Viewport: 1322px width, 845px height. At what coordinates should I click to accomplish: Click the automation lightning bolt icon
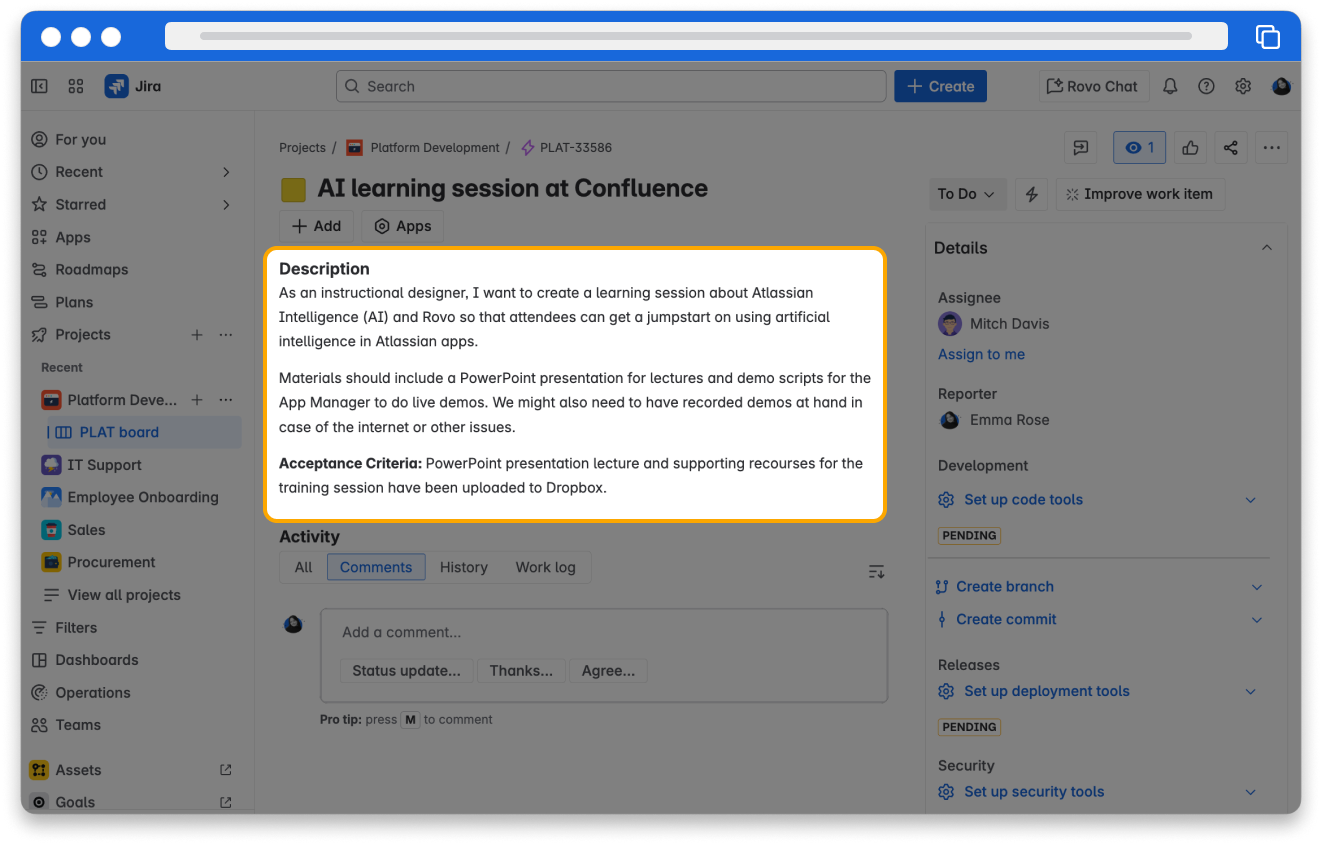[1031, 194]
